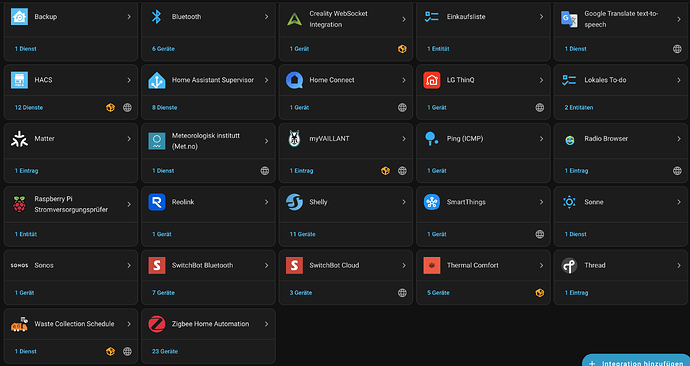Viewport: 690px width, 366px height.
Task: Open the 12 Dienste link under HACS
Action: 29,107
